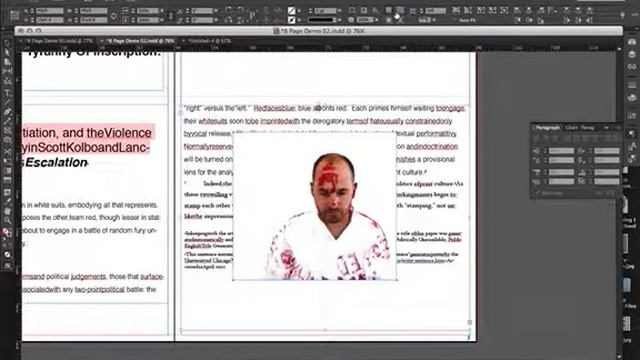Viewport: 640px width, 360px height.
Task: Select the Scissors tool
Action: [7, 151]
